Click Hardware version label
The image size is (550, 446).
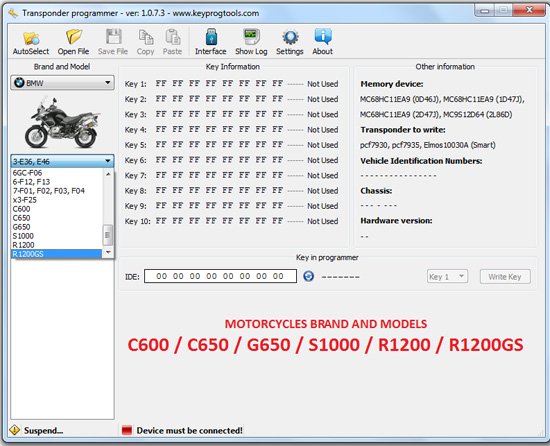(x=396, y=221)
